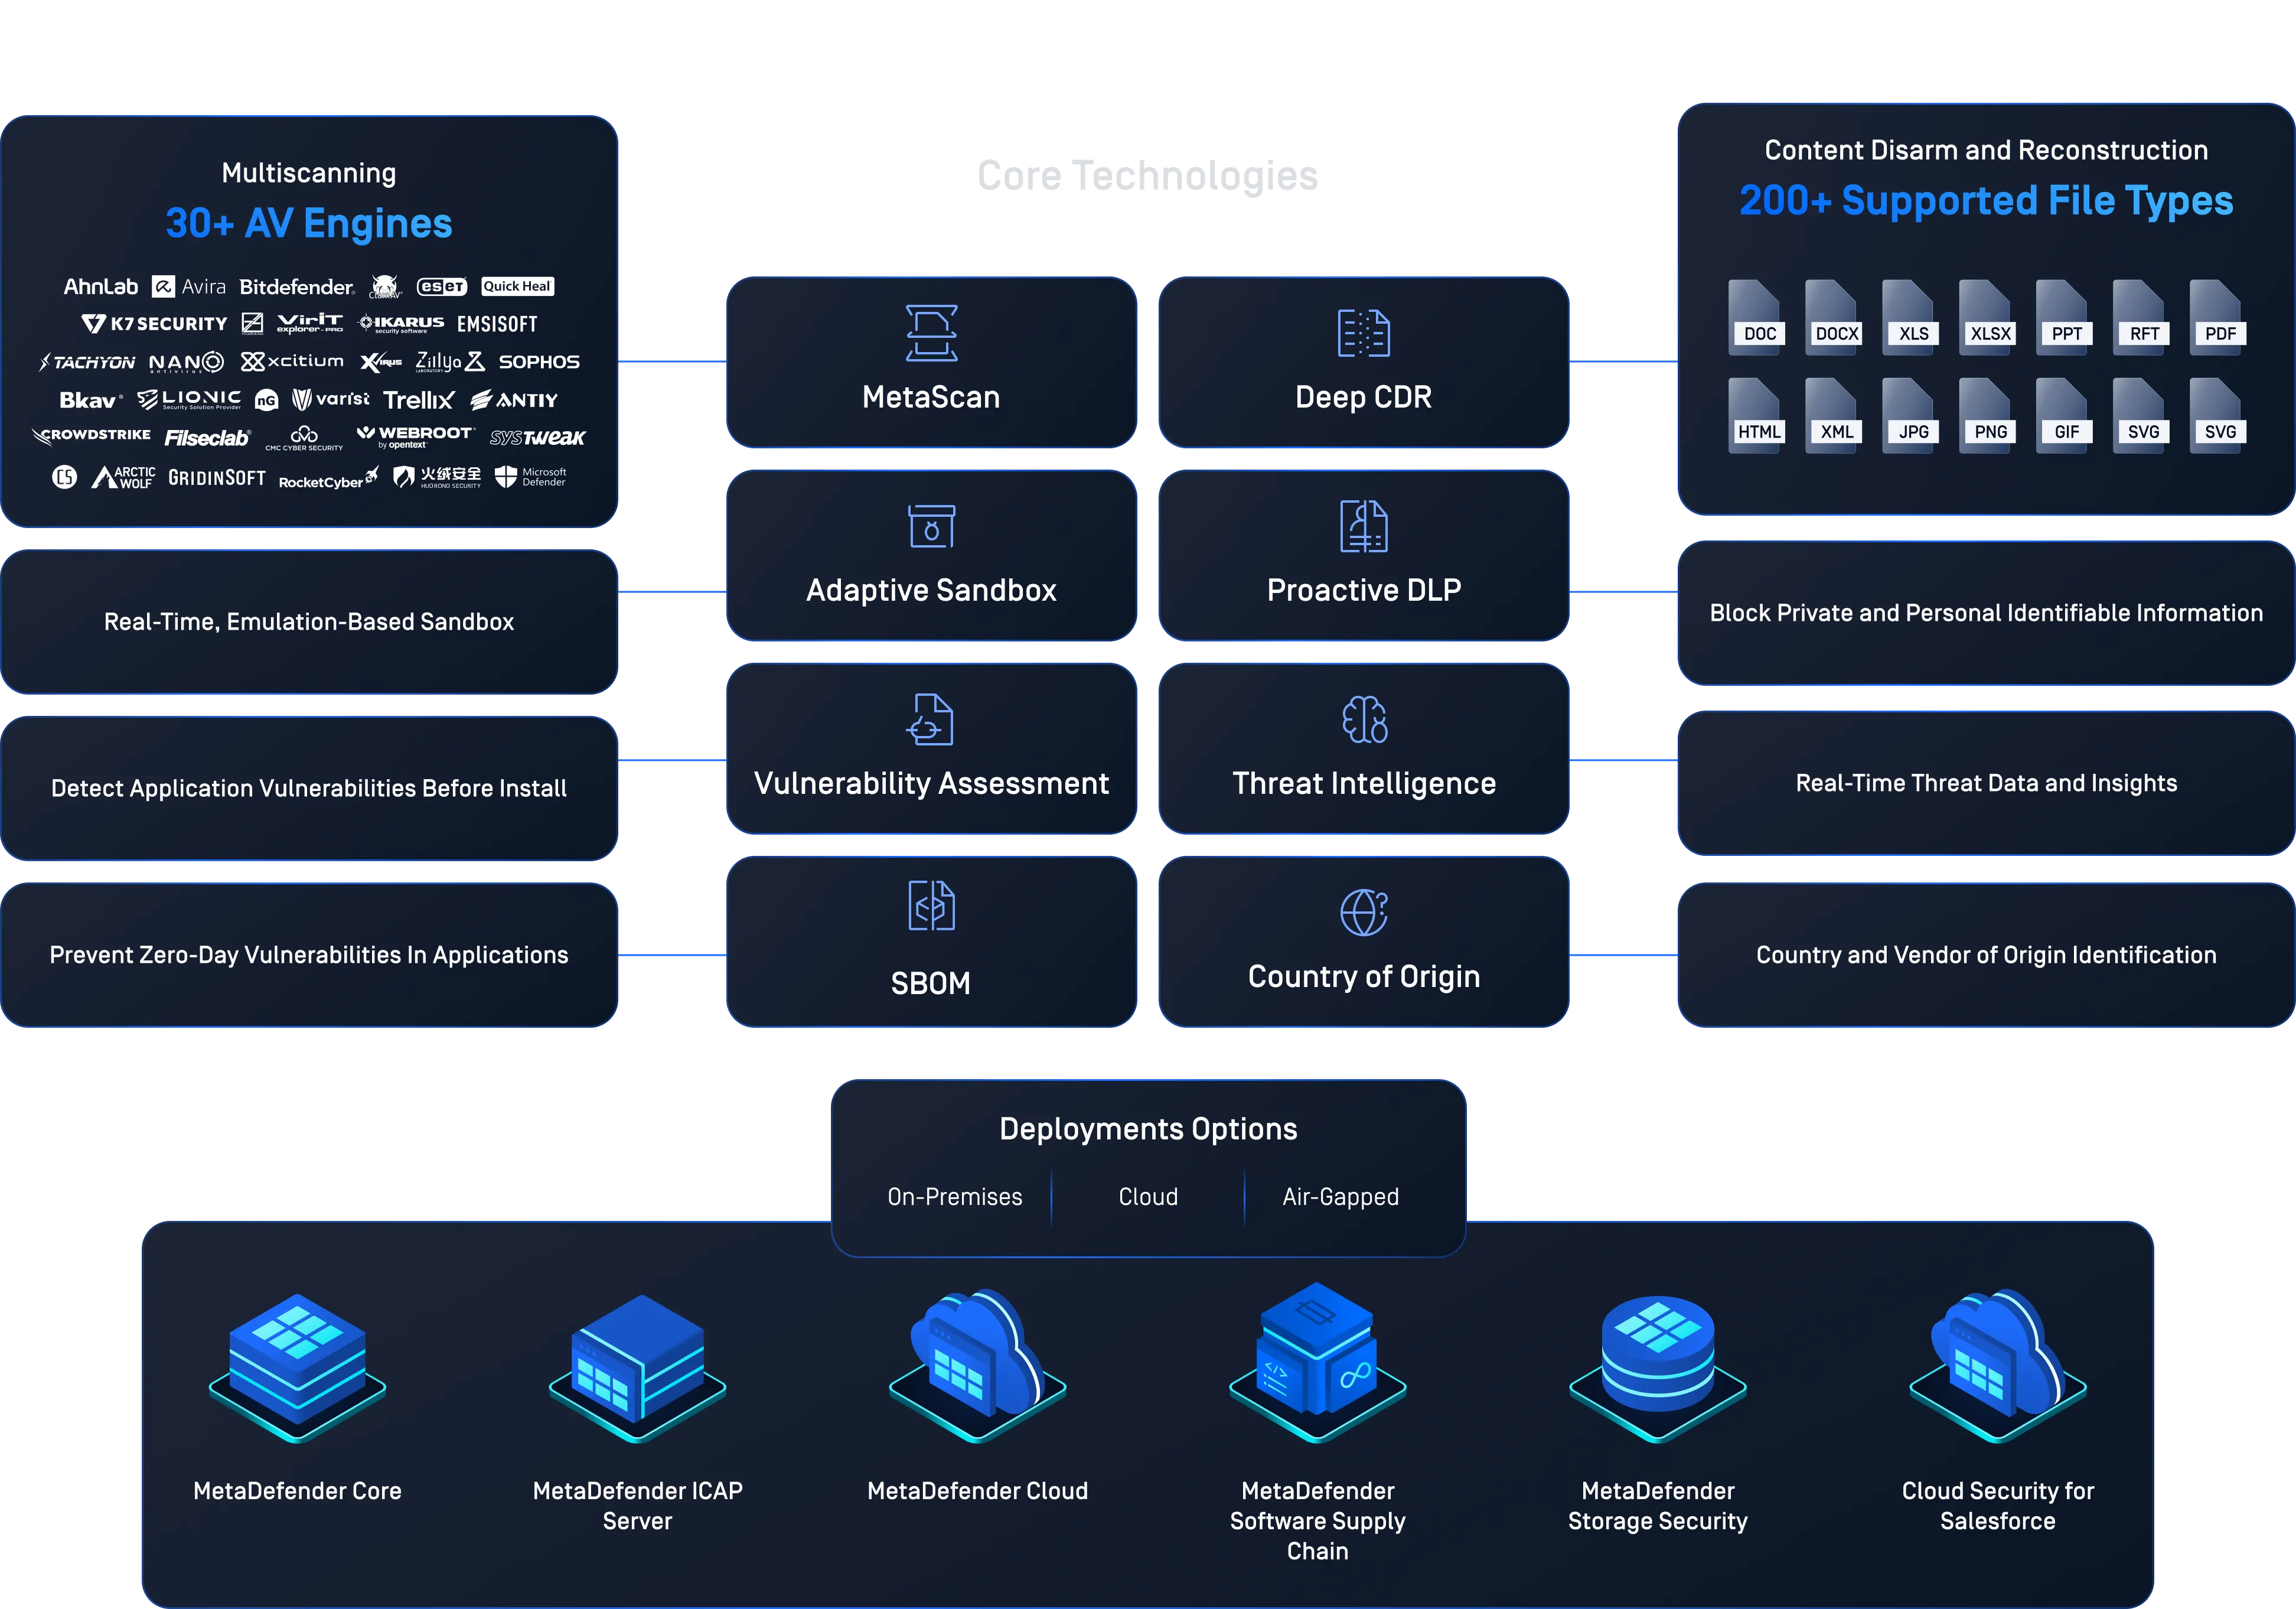Click the HTML file type icon

1757,416
